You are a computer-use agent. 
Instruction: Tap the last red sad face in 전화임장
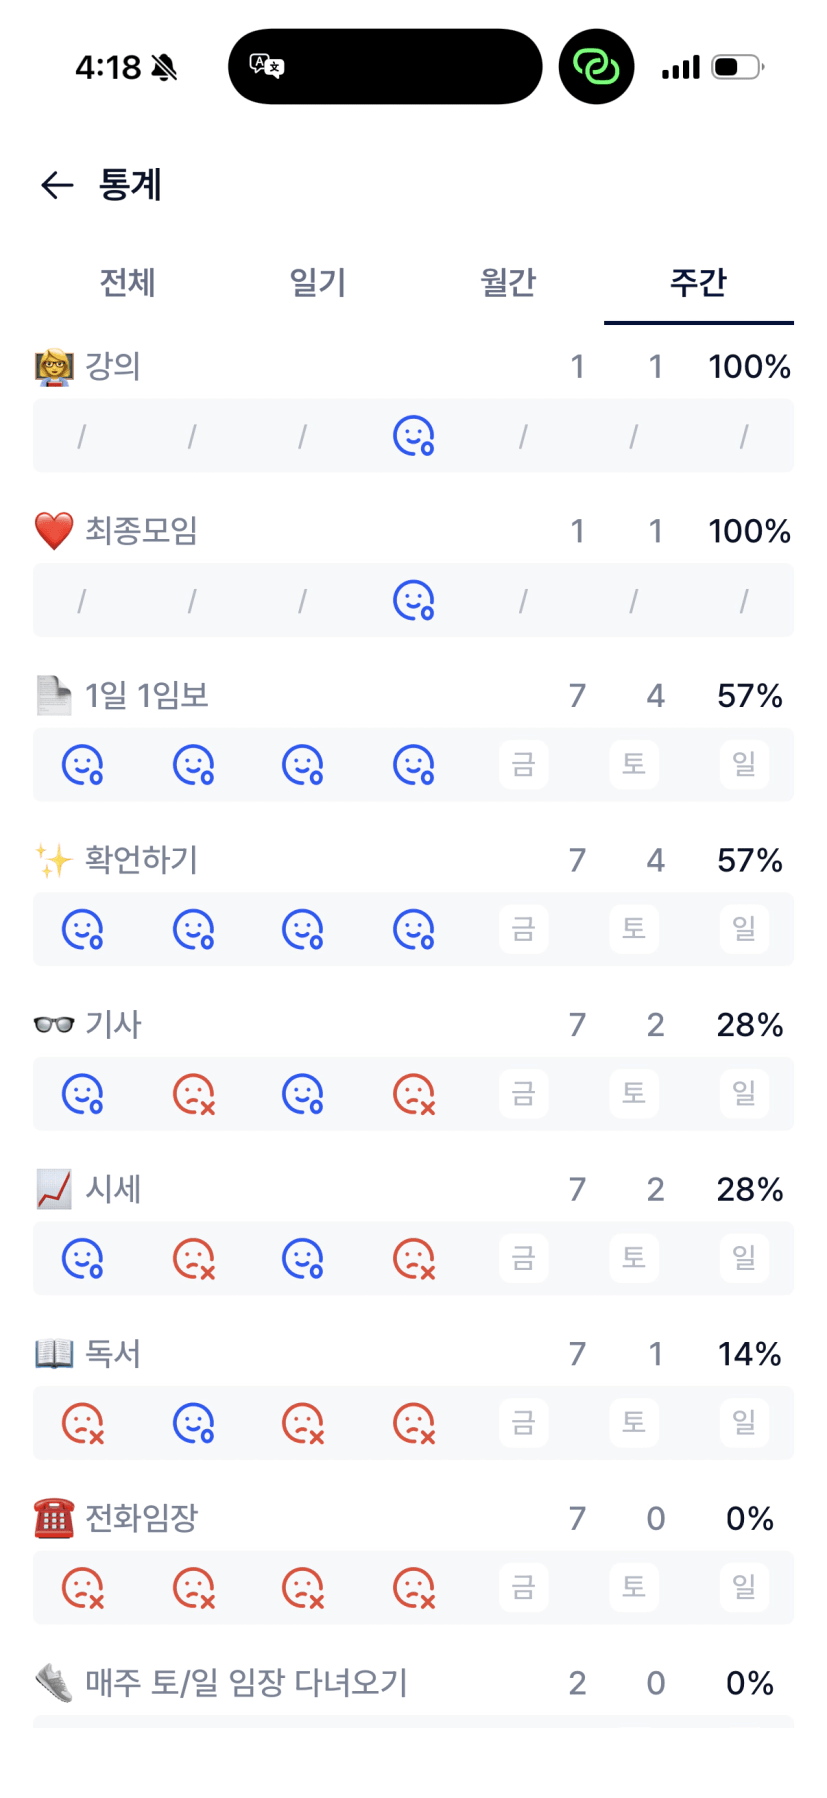coord(413,1587)
